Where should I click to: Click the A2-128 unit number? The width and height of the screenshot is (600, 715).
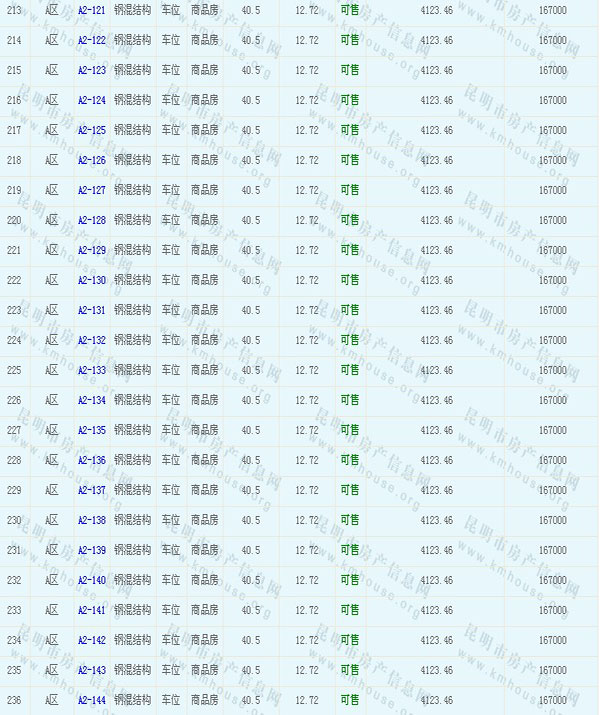(x=91, y=220)
